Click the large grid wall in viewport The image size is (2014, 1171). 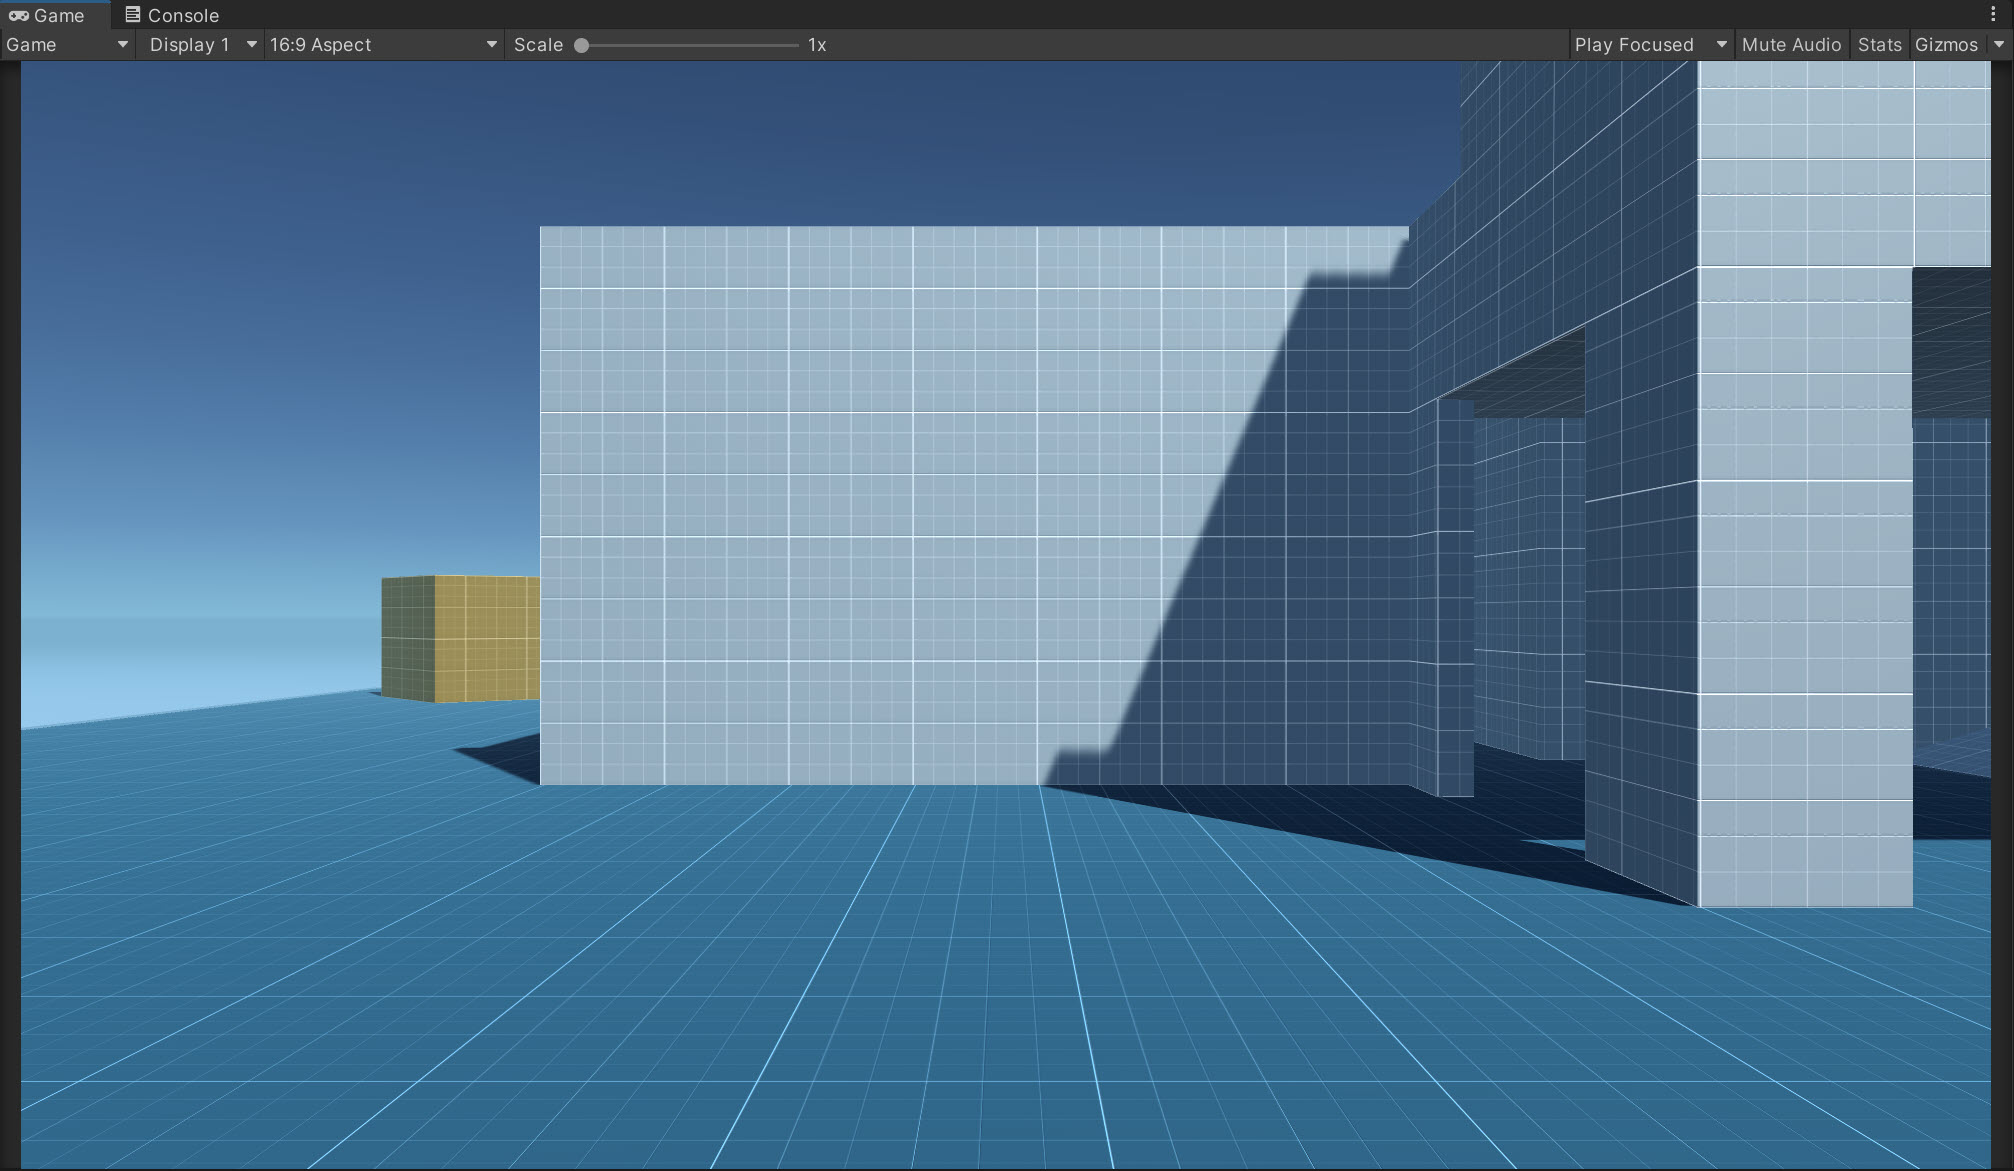[850, 500]
